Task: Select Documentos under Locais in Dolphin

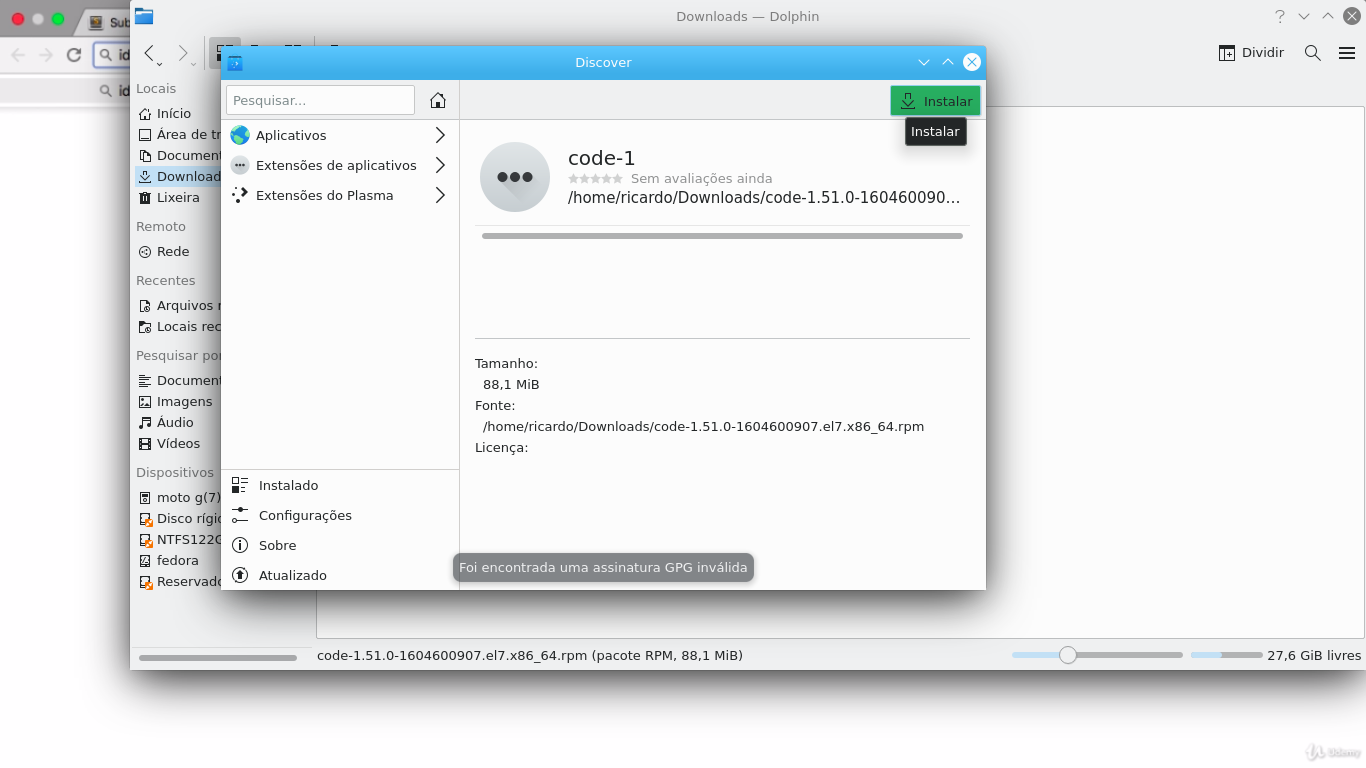Action: pyautogui.click(x=178, y=155)
